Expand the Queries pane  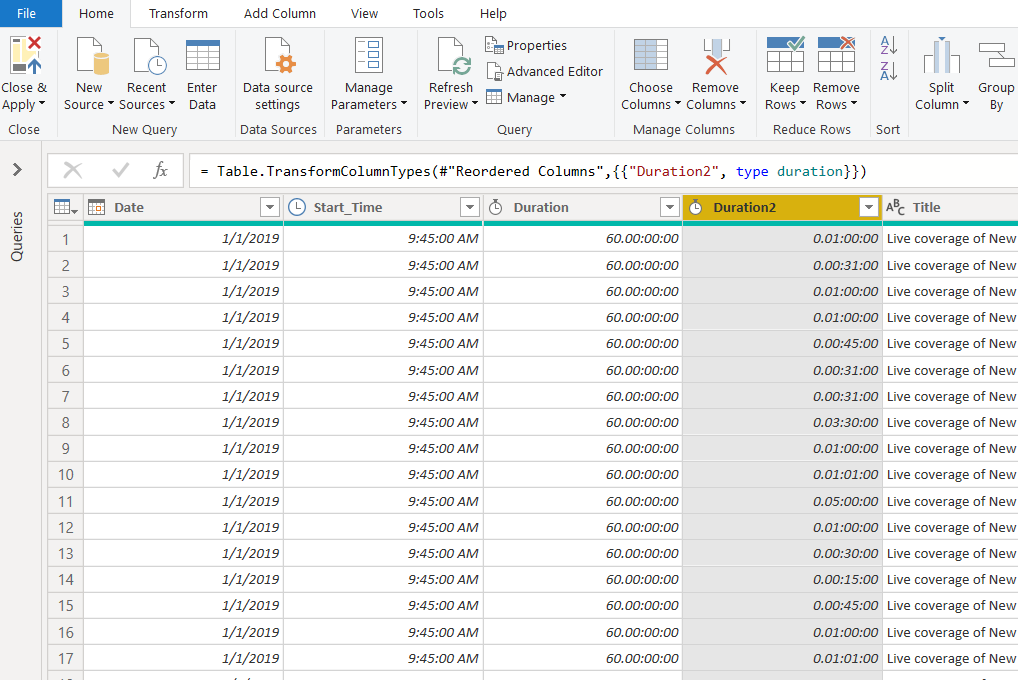point(17,170)
